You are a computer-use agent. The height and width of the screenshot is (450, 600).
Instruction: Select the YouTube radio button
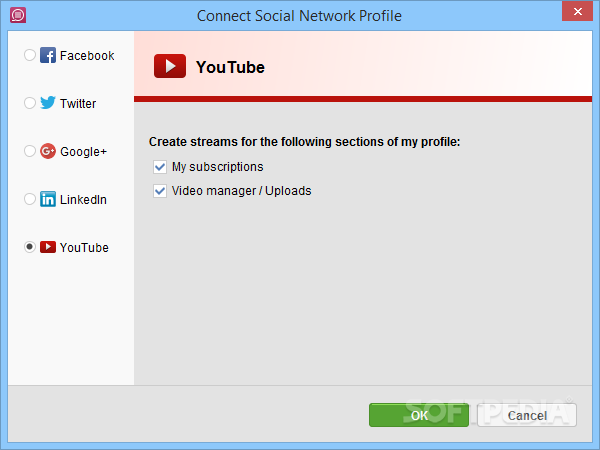[x=30, y=247]
